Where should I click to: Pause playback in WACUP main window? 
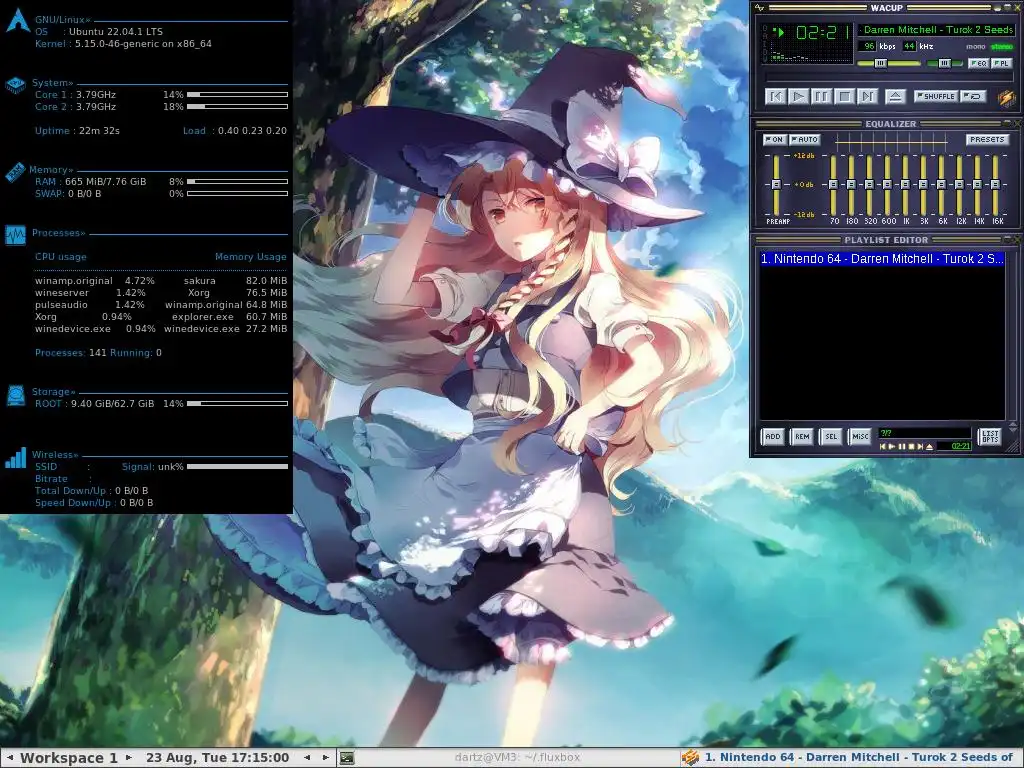click(822, 97)
